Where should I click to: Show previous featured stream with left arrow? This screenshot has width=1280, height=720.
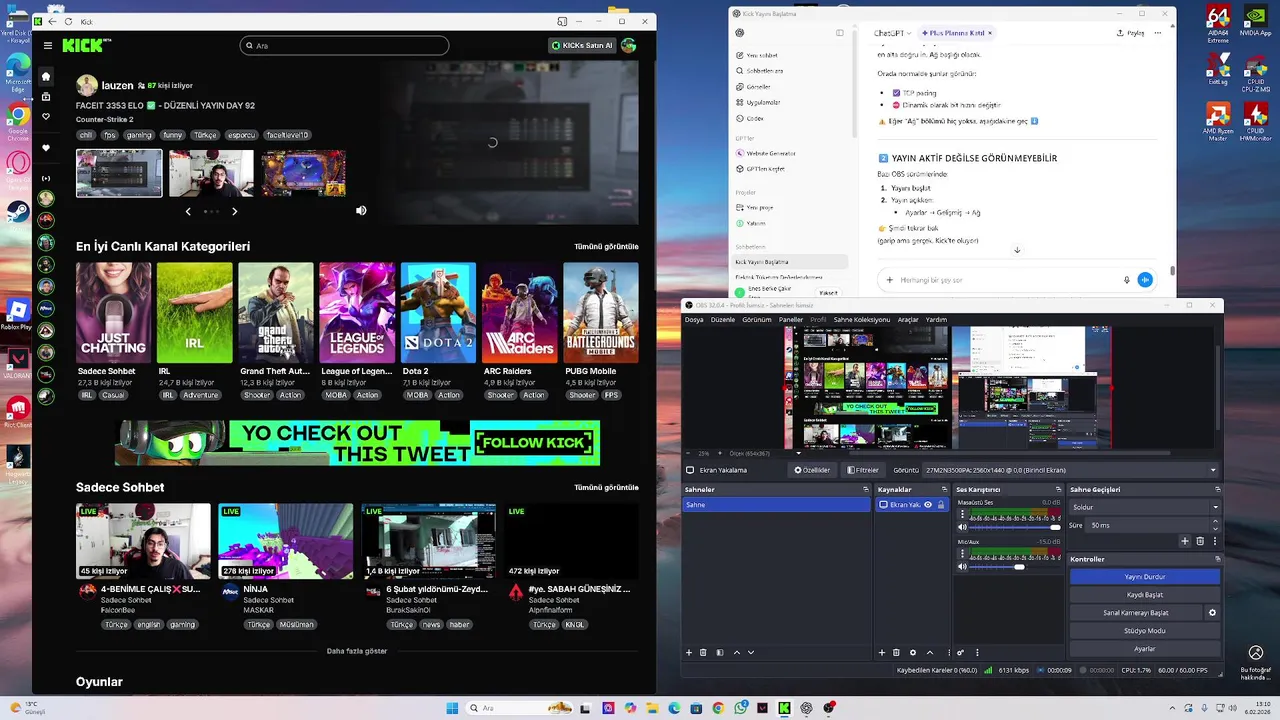[x=188, y=211]
